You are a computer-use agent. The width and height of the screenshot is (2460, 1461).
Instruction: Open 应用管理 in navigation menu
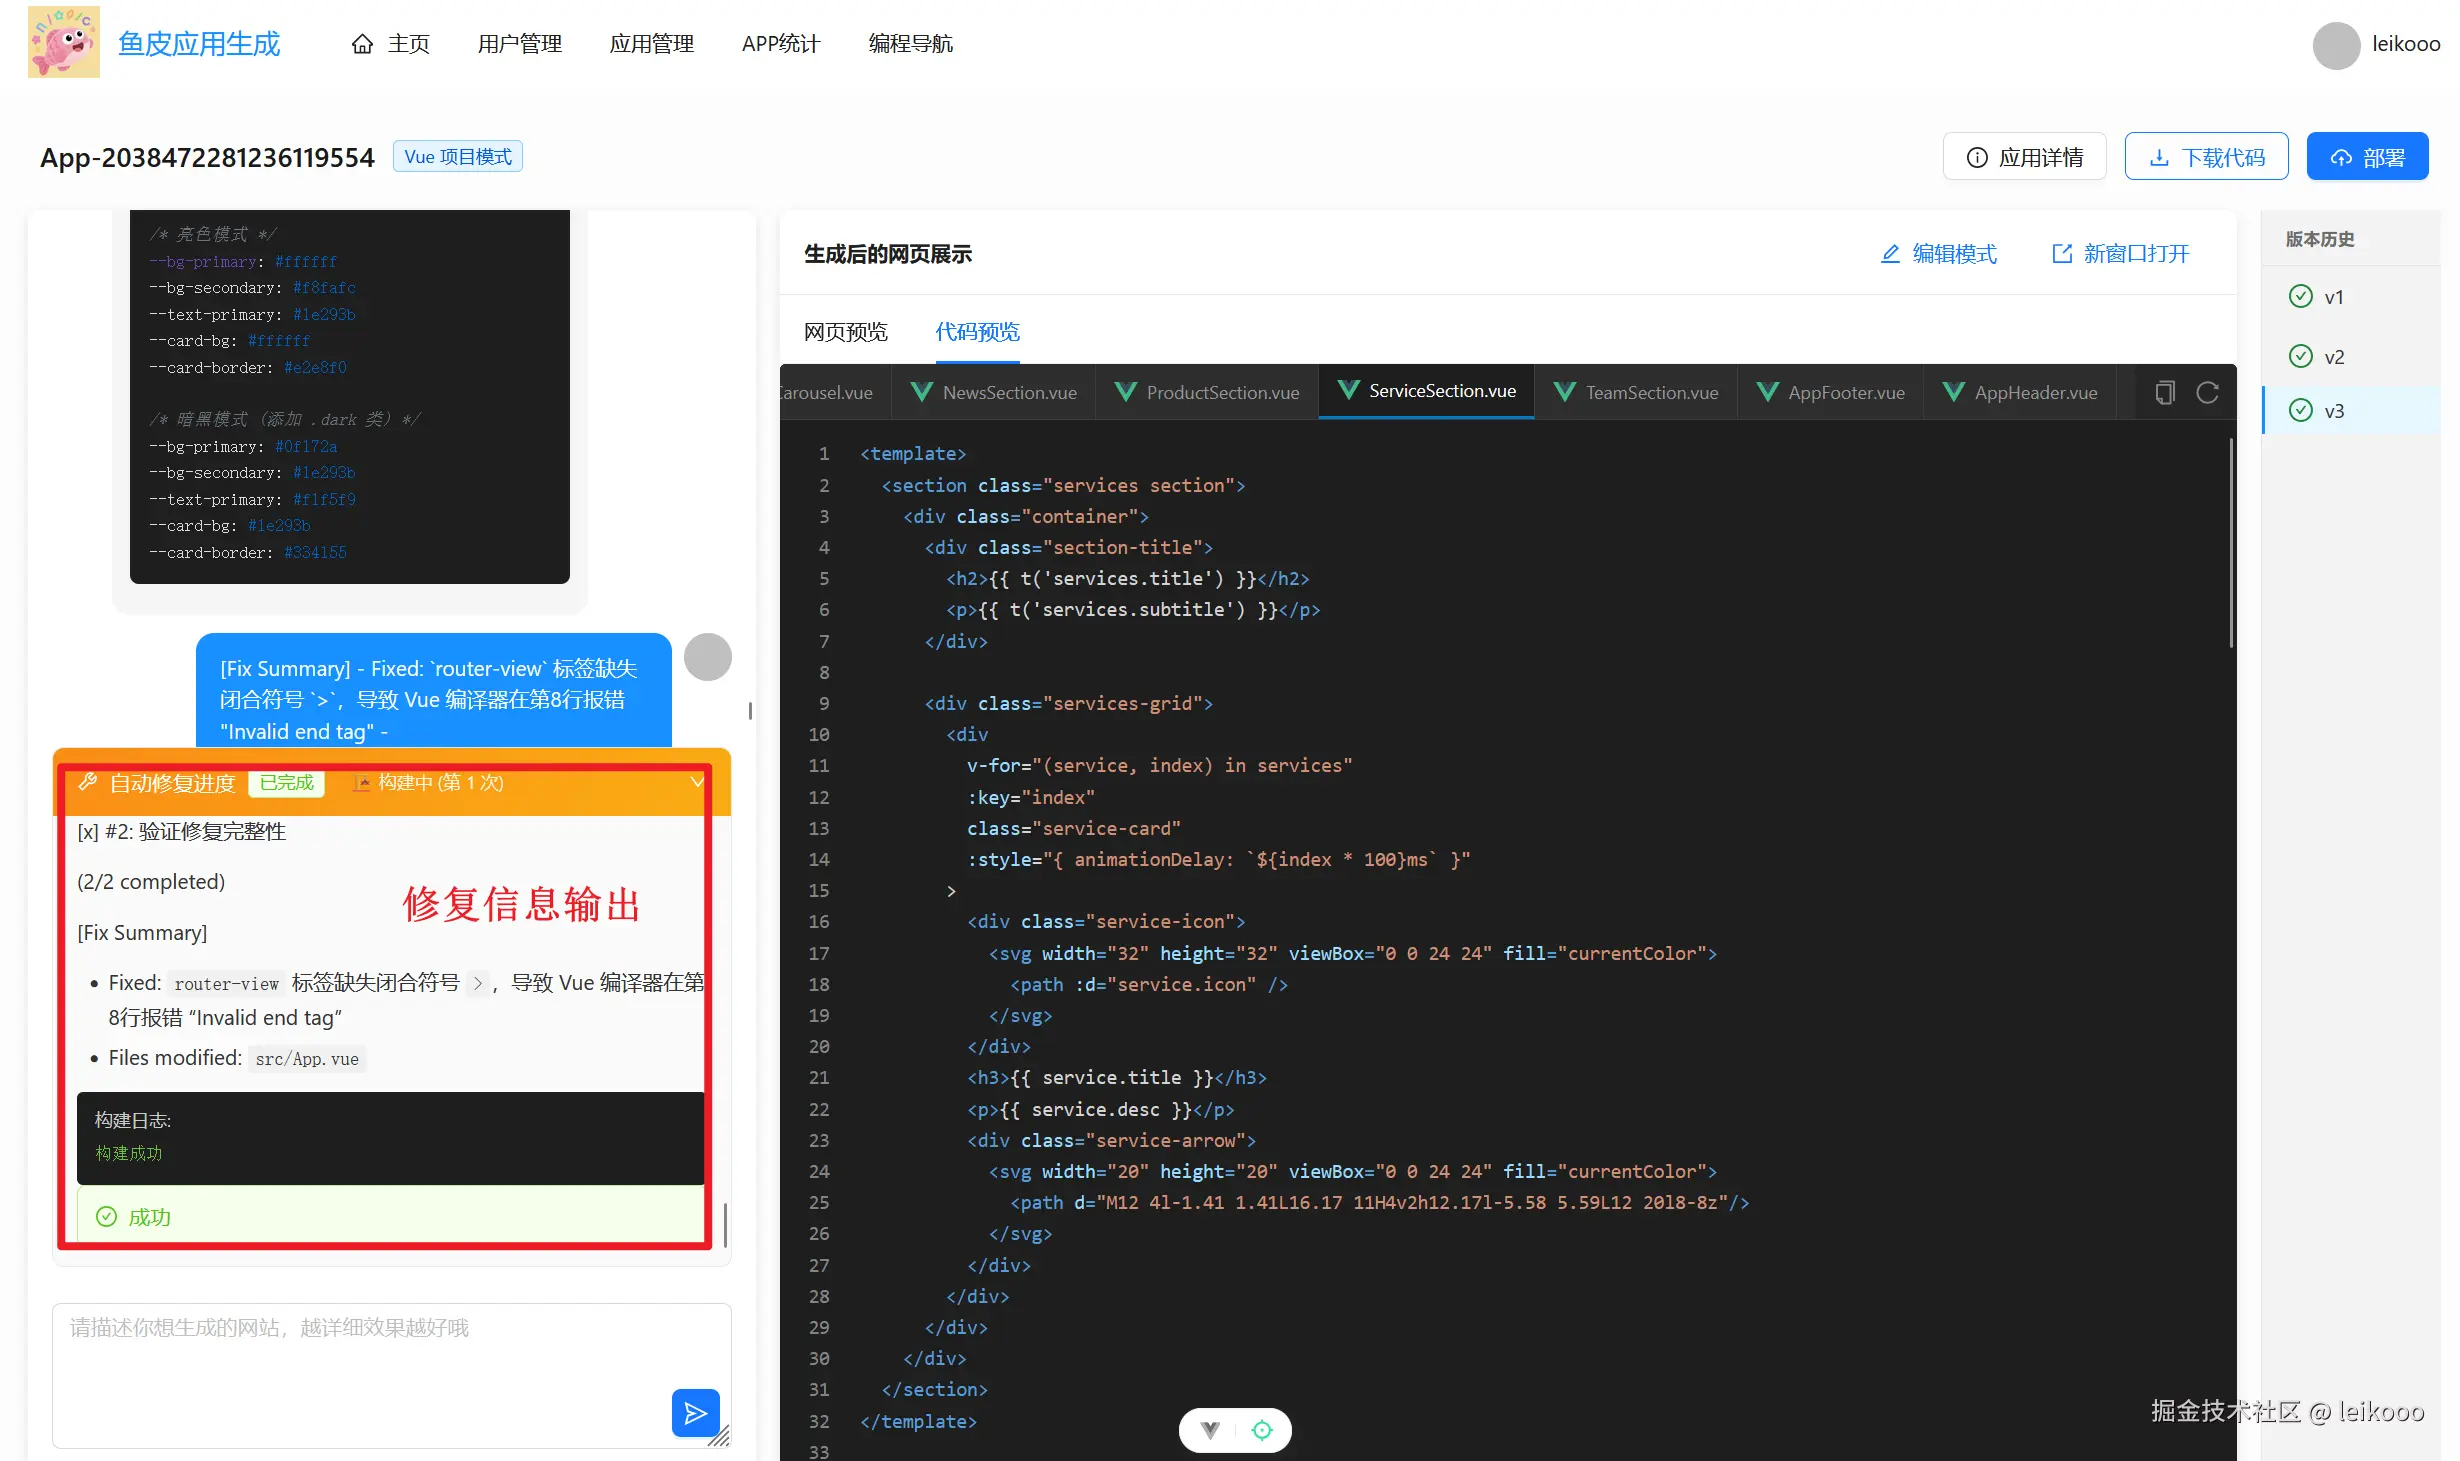(x=652, y=44)
